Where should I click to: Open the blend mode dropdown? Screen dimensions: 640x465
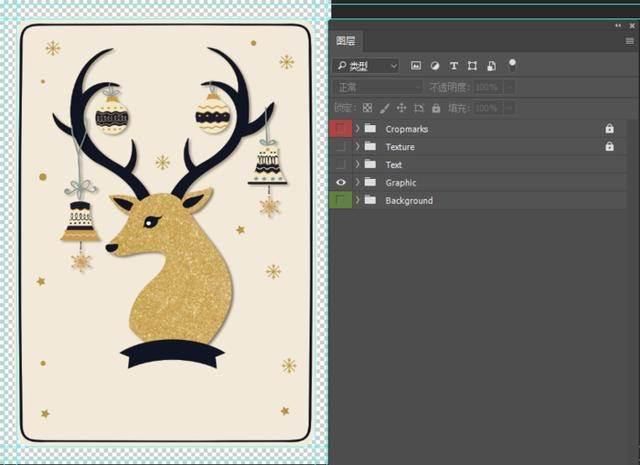378,87
